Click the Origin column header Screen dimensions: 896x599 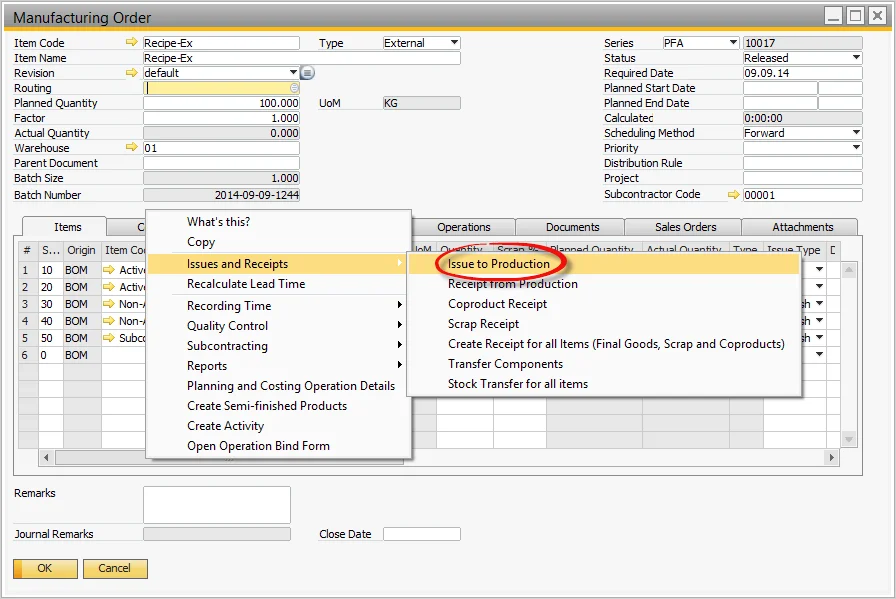[x=81, y=250]
